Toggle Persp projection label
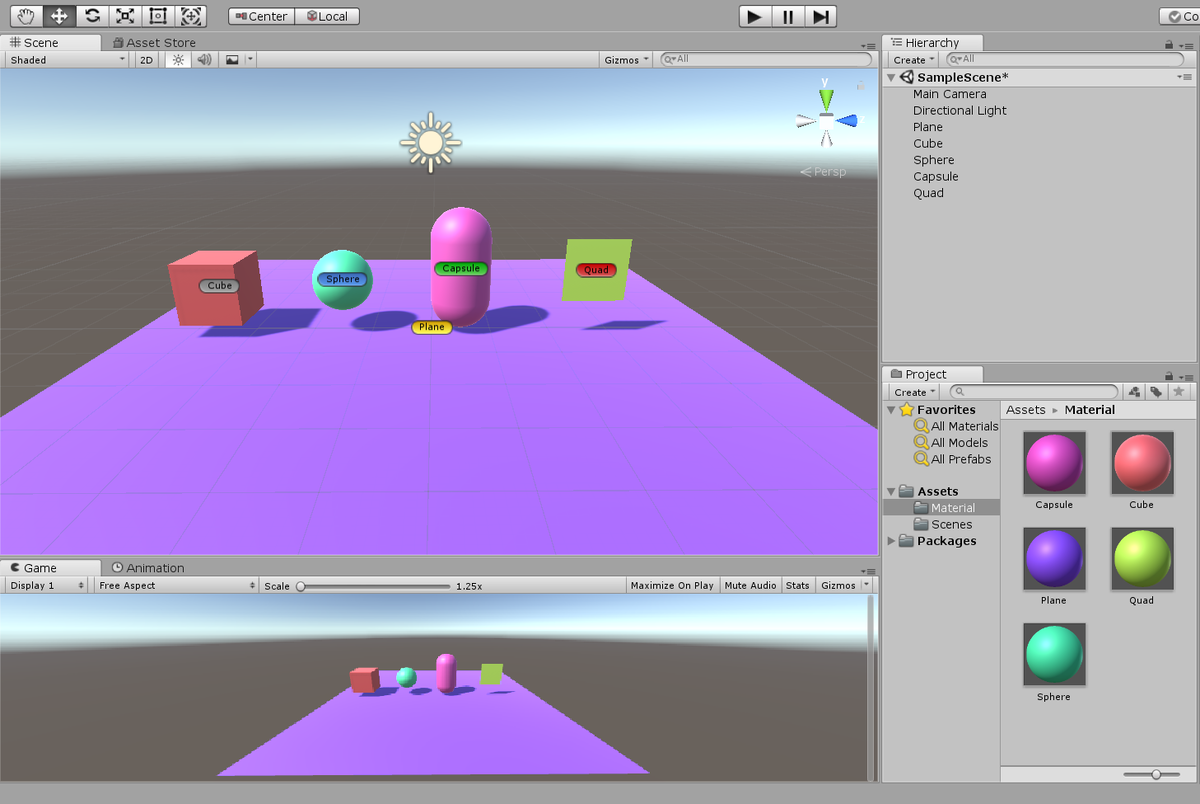Viewport: 1200px width, 804px height. pyautogui.click(x=823, y=172)
